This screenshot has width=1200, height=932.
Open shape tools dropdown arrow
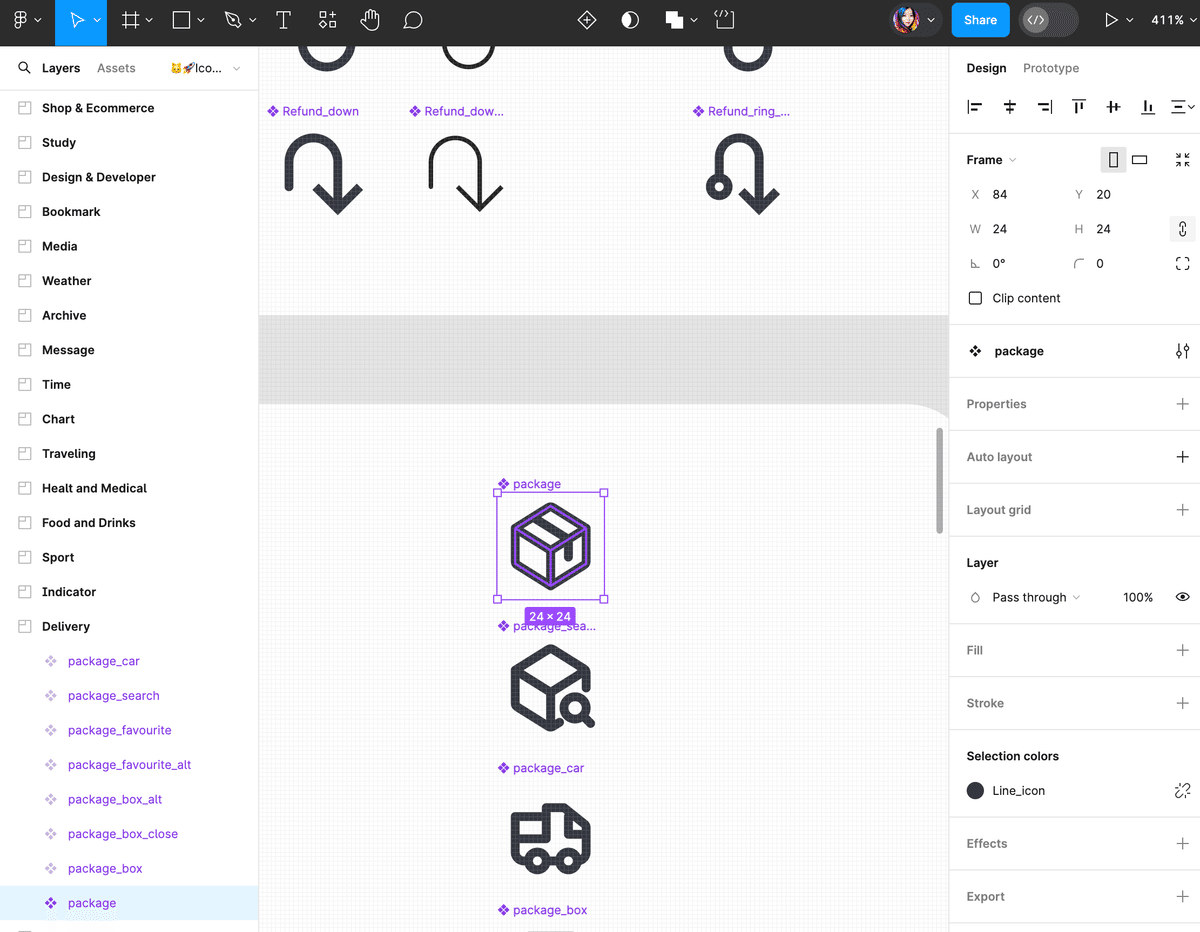201,21
